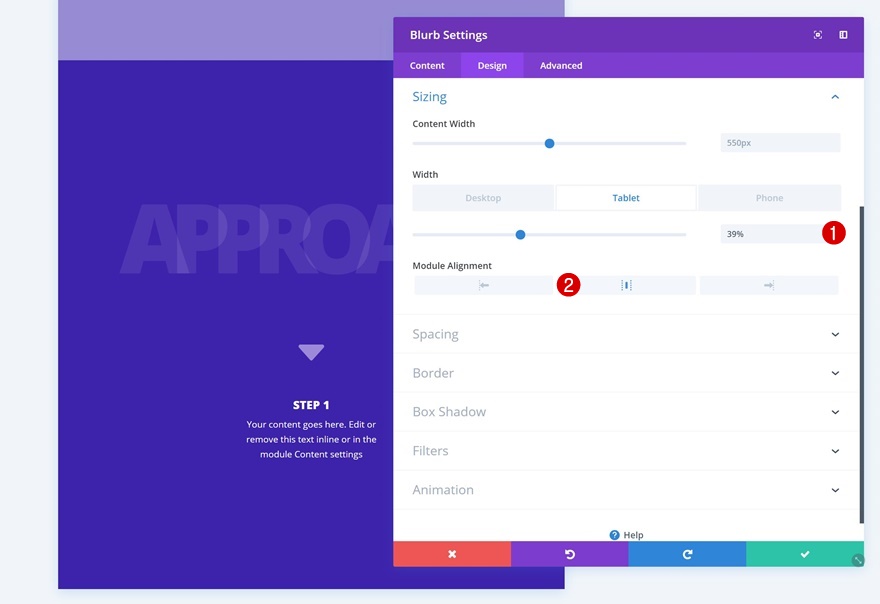Click the Blurb Settings title bar
880x604 pixels.
[x=629, y=35]
